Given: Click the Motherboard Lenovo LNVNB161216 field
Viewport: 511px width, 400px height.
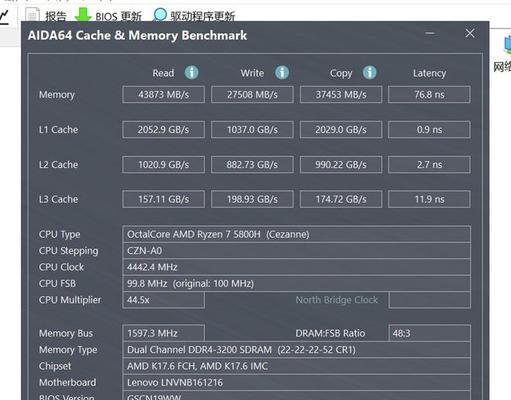Looking at the screenshot, I should pyautogui.click(x=296, y=382).
